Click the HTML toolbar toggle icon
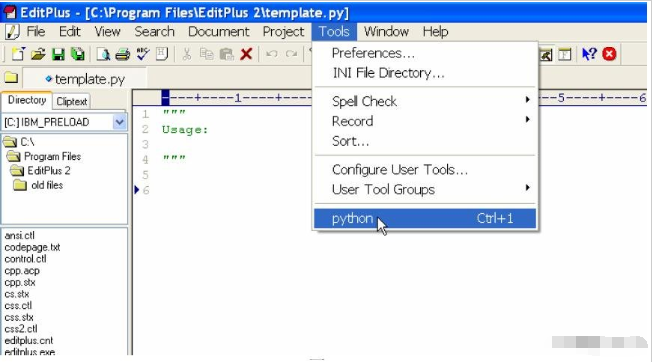Image resolution: width=652 pixels, height=362 pixels. pos(162,54)
